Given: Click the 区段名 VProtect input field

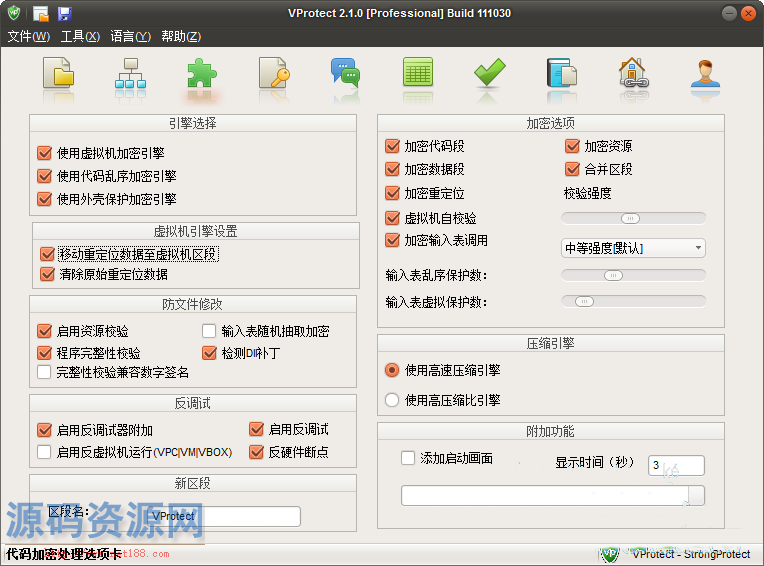Looking at the screenshot, I should pos(223,516).
